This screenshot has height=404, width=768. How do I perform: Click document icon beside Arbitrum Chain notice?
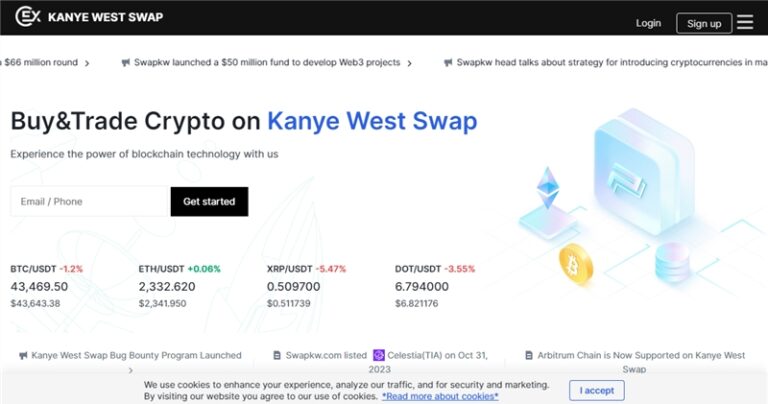pyautogui.click(x=528, y=355)
